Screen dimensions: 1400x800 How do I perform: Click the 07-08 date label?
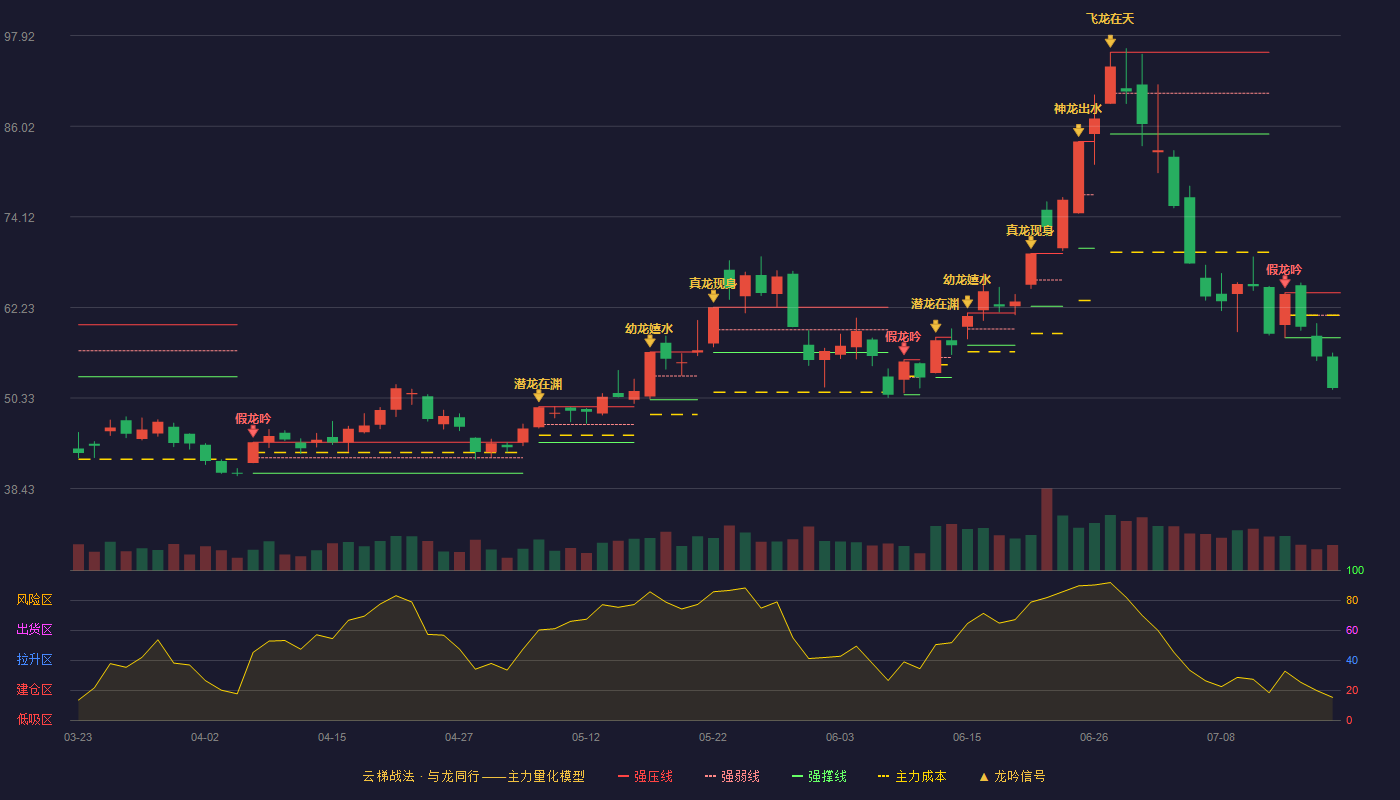[x=1221, y=737]
